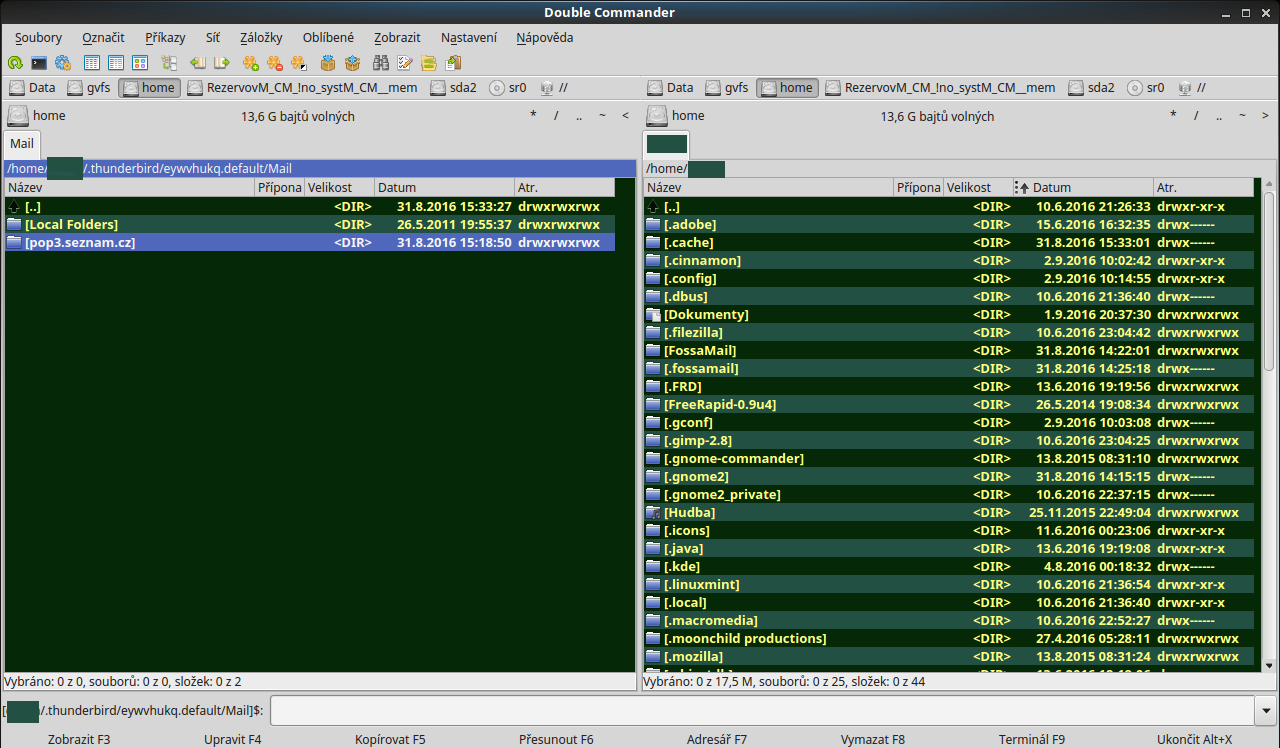
Task: Select the [Dokumenty] folder row
Action: click(949, 314)
